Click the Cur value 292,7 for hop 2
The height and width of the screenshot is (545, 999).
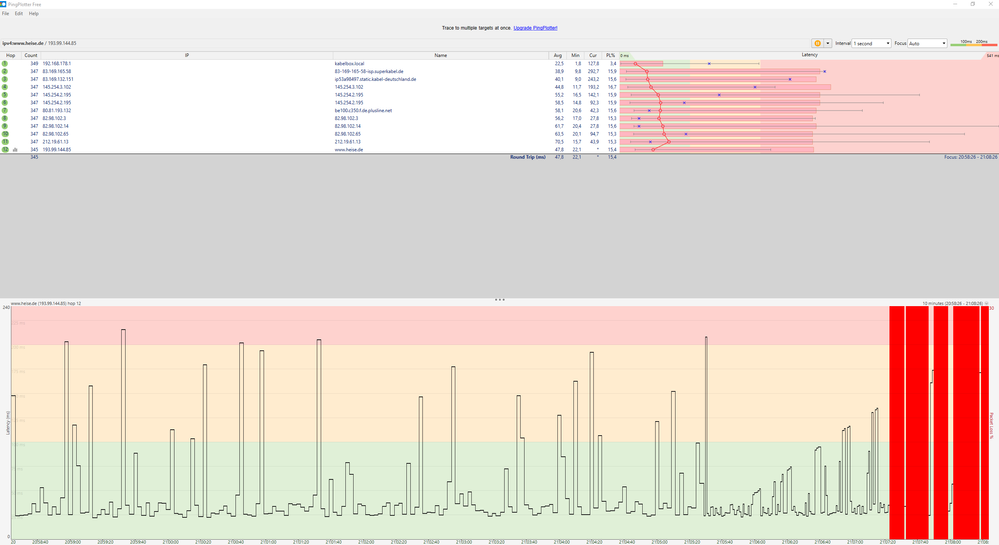pos(593,71)
